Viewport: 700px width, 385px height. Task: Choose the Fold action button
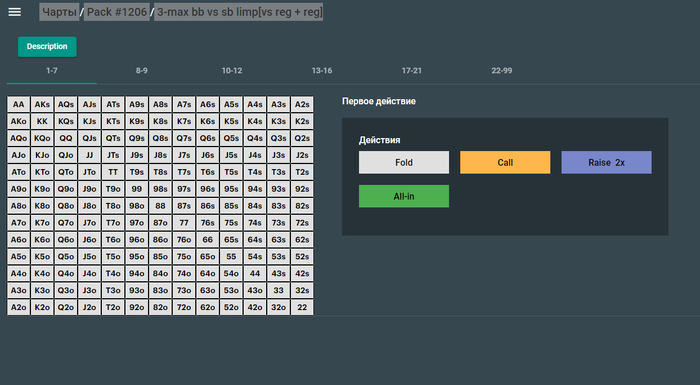point(404,162)
